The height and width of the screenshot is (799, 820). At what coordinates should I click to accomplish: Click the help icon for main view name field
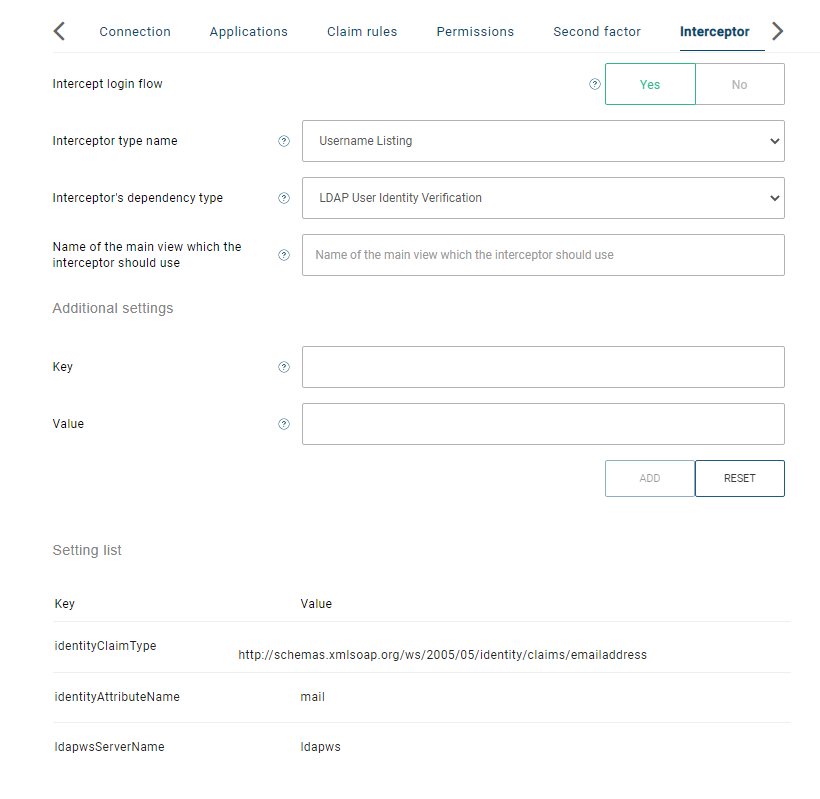pyautogui.click(x=283, y=255)
